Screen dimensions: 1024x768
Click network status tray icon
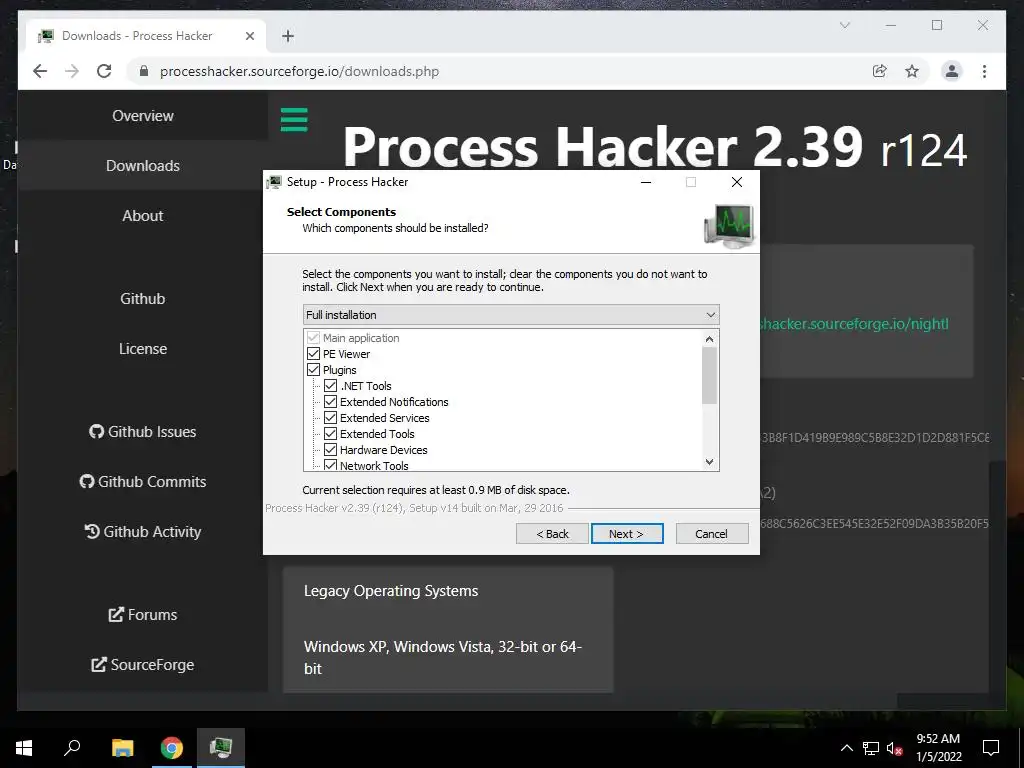tap(871, 748)
